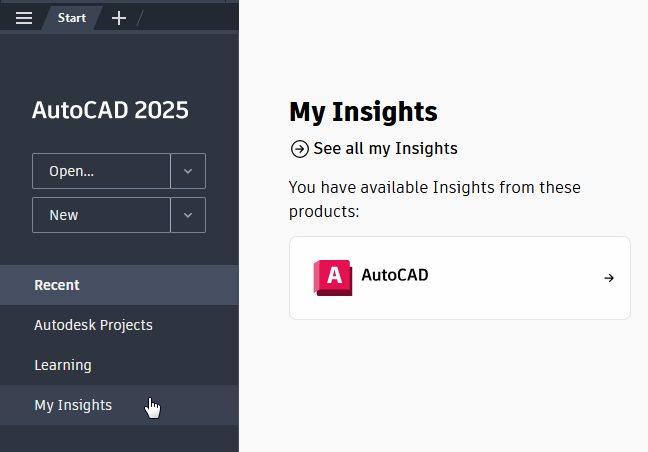This screenshot has height=452, width=648.
Task: Click the AutoCAD 2025 title text
Action: click(110, 110)
